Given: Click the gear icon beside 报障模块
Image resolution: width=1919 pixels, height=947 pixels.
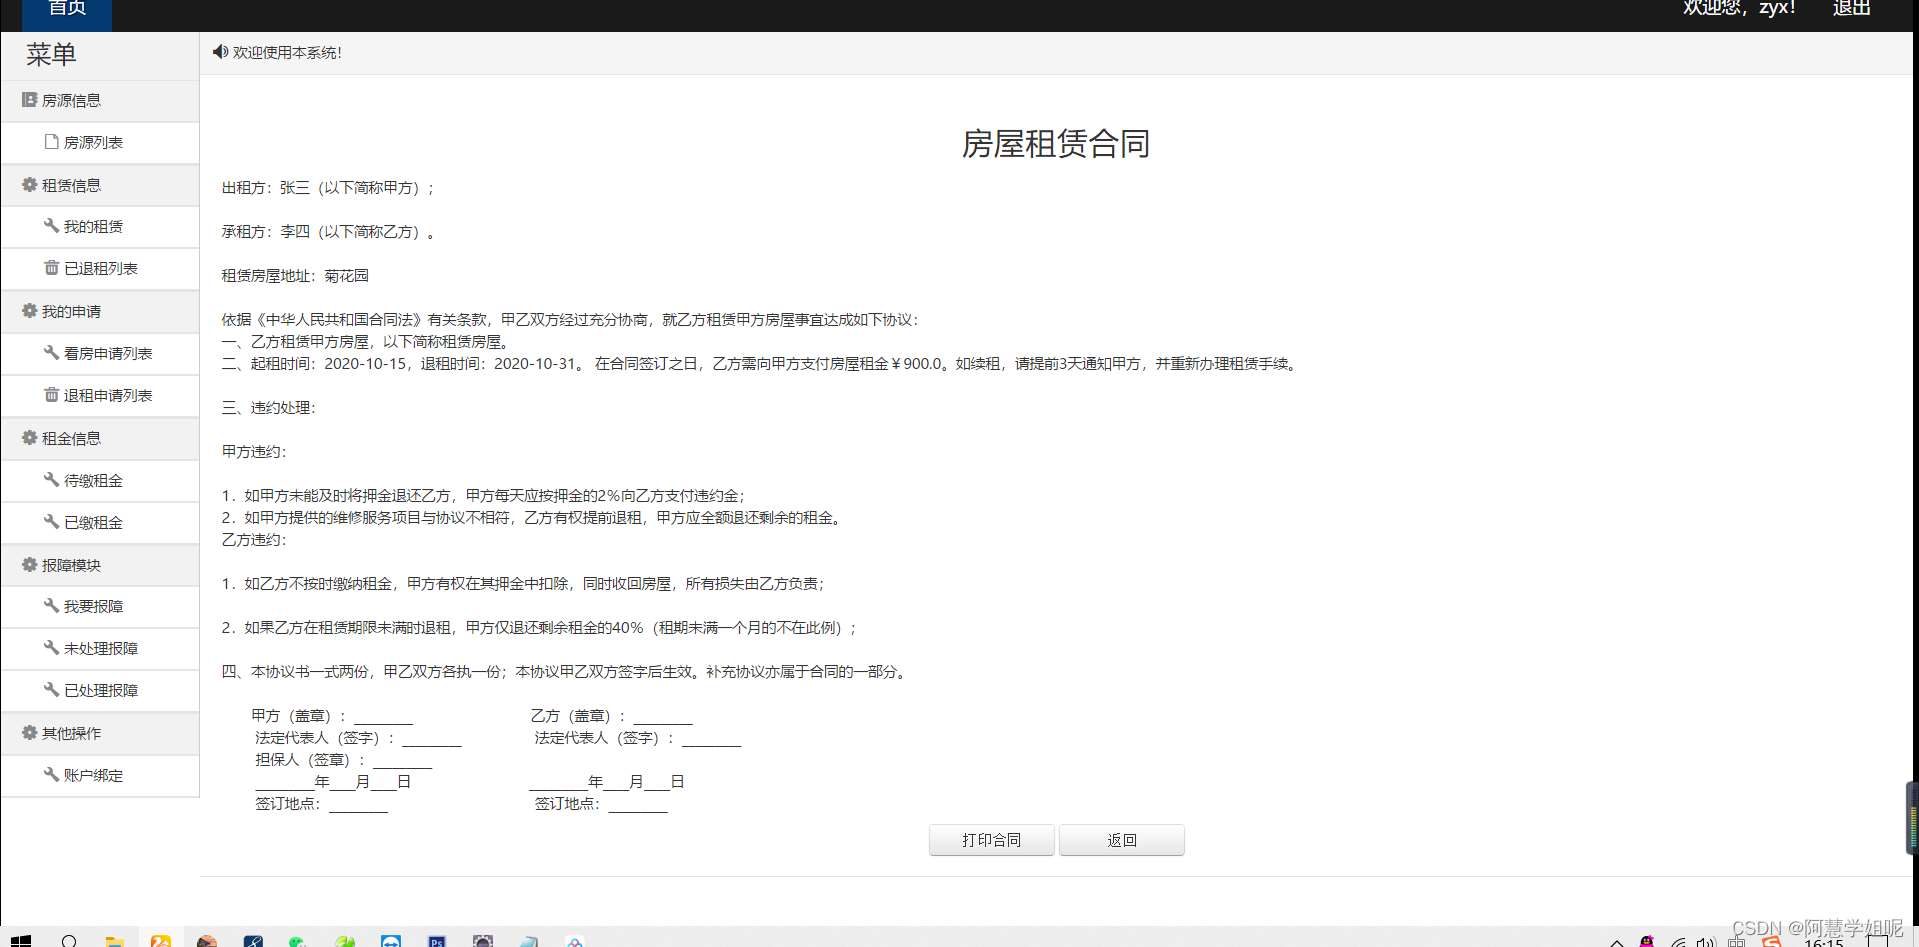Looking at the screenshot, I should [28, 565].
